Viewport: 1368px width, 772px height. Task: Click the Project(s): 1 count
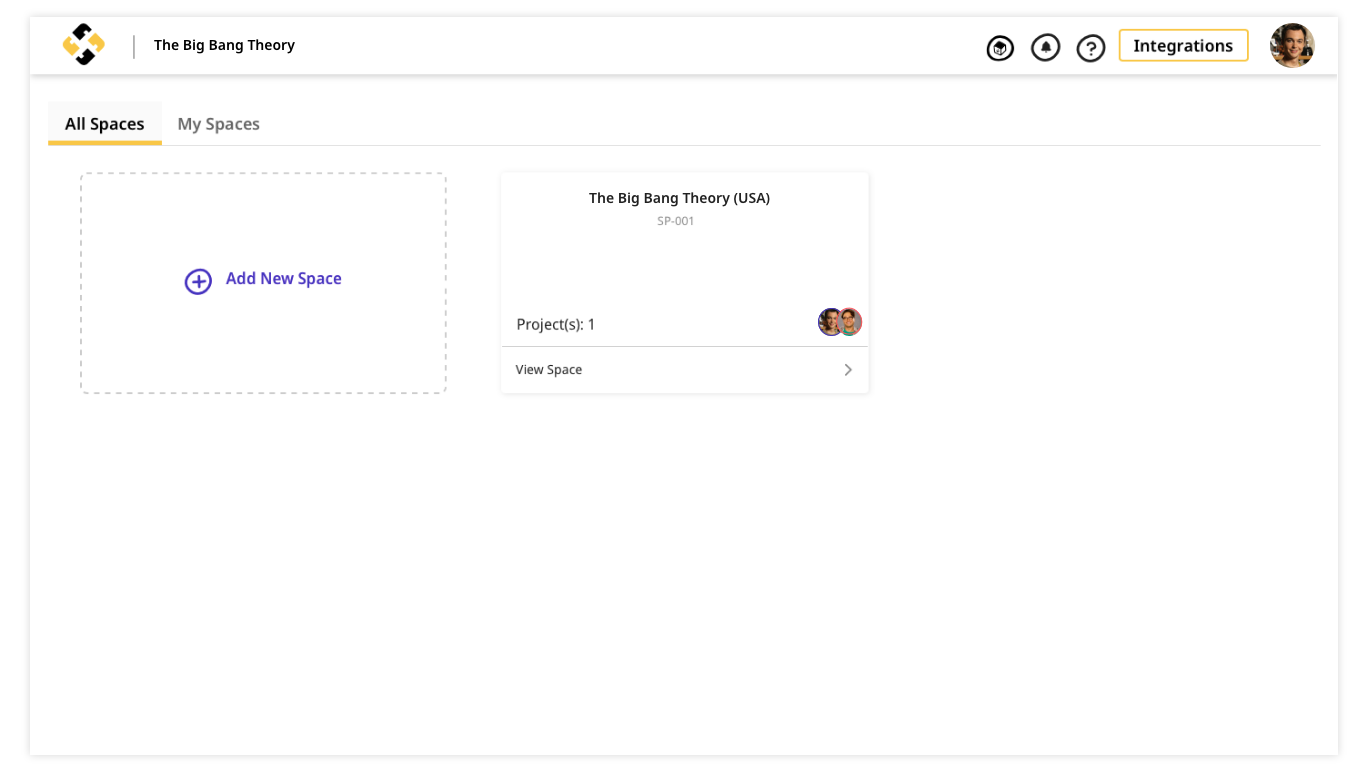point(556,324)
